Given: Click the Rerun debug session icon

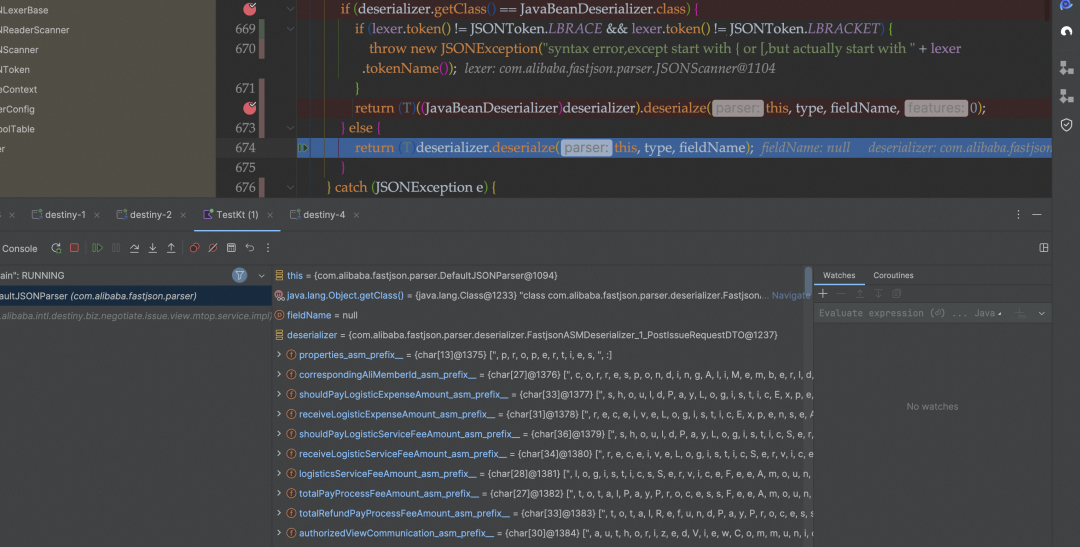Looking at the screenshot, I should click(56, 248).
